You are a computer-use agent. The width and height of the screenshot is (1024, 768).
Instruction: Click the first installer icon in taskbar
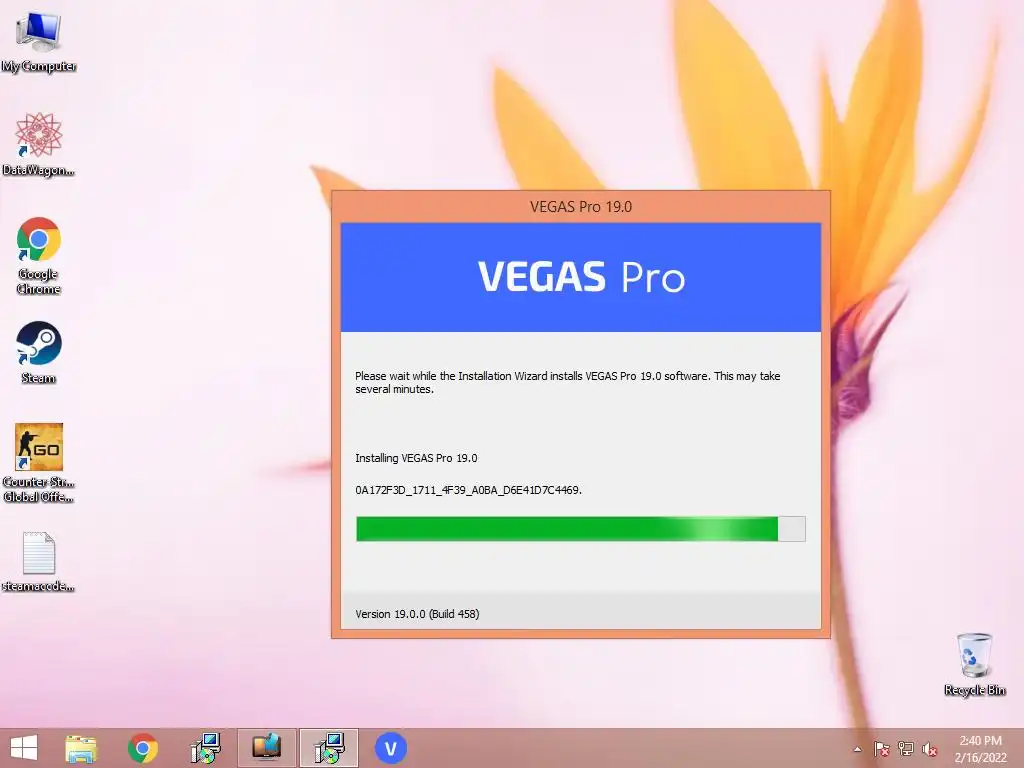(x=205, y=748)
